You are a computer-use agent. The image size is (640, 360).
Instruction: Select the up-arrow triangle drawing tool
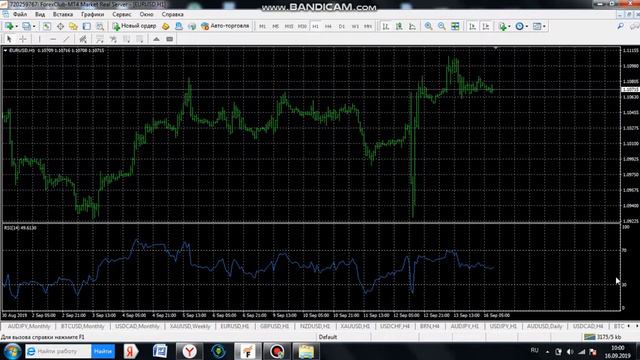(x=156, y=39)
